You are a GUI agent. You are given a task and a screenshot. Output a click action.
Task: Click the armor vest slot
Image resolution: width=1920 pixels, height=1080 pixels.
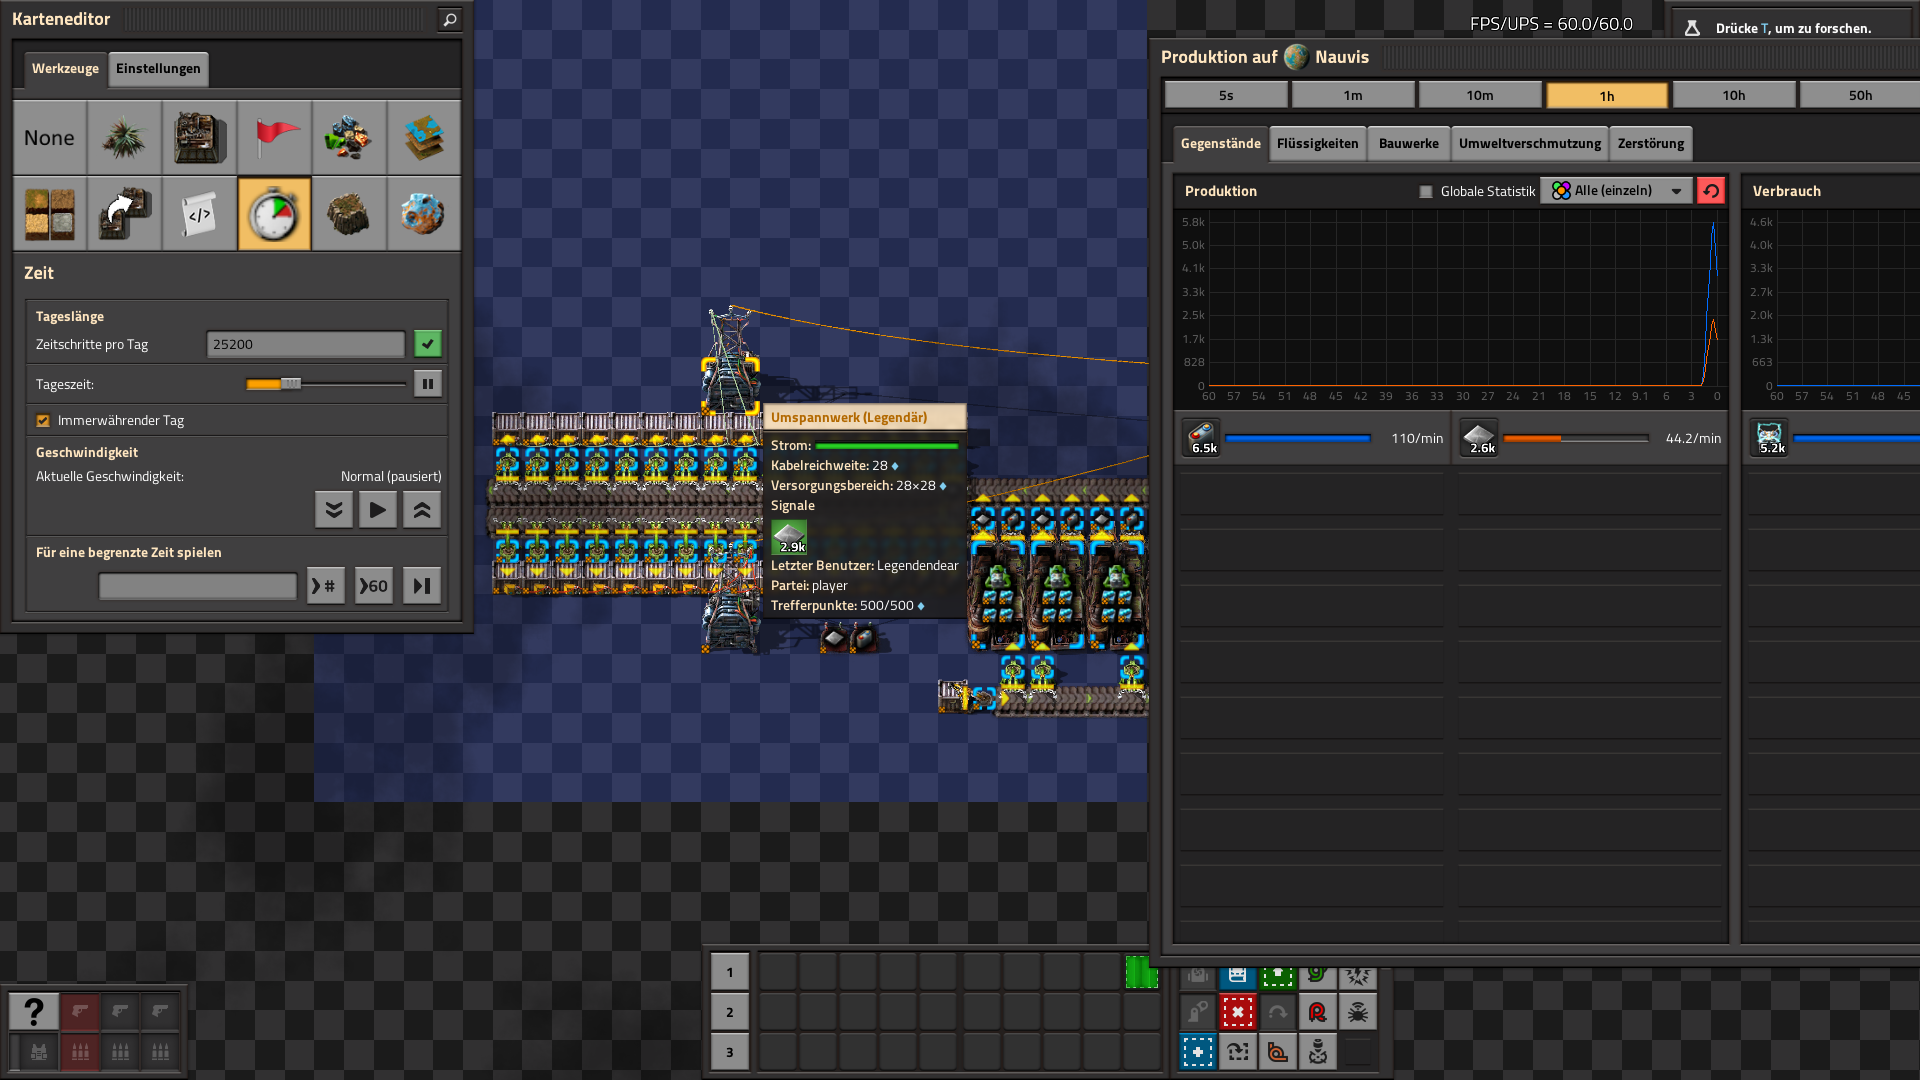tap(39, 1052)
